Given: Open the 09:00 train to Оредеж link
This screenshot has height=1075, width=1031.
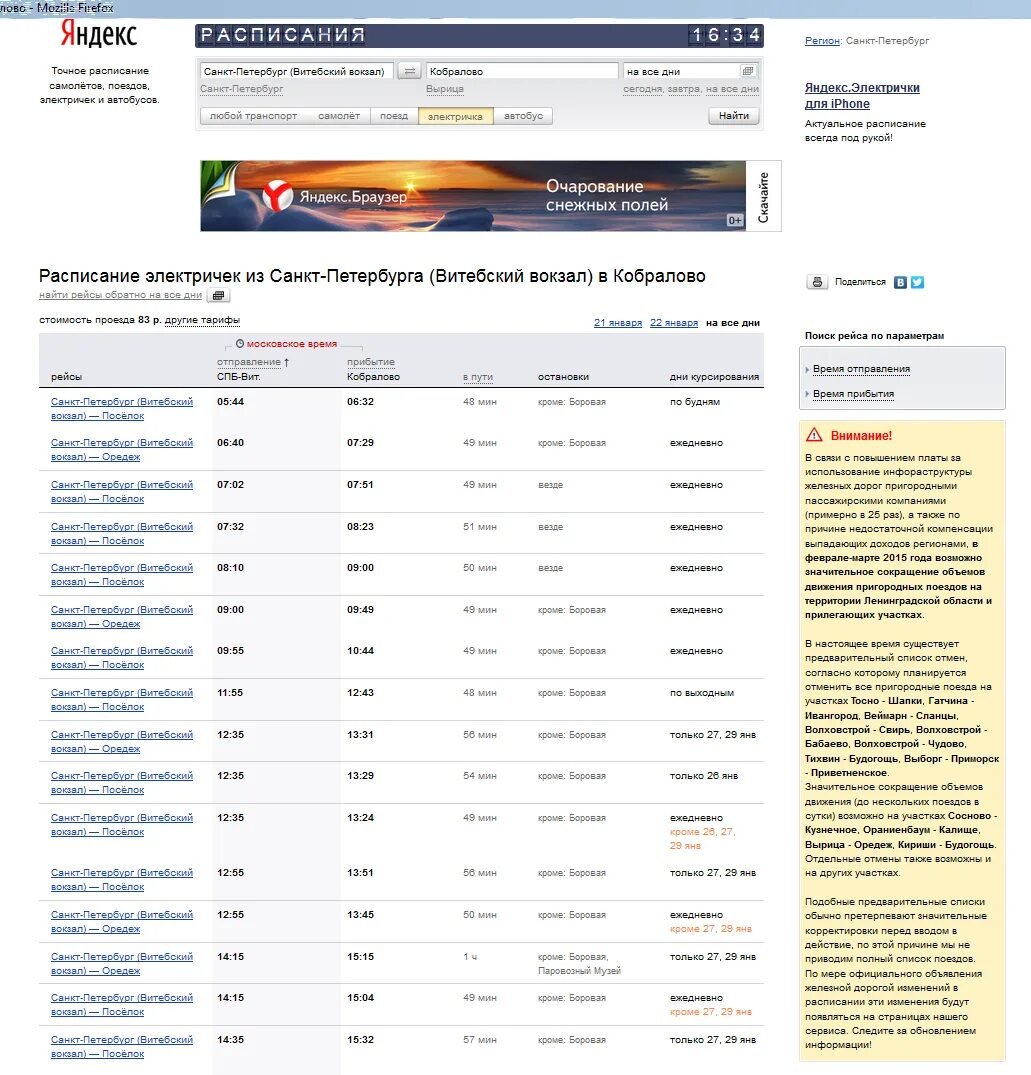Looking at the screenshot, I should point(122,616).
